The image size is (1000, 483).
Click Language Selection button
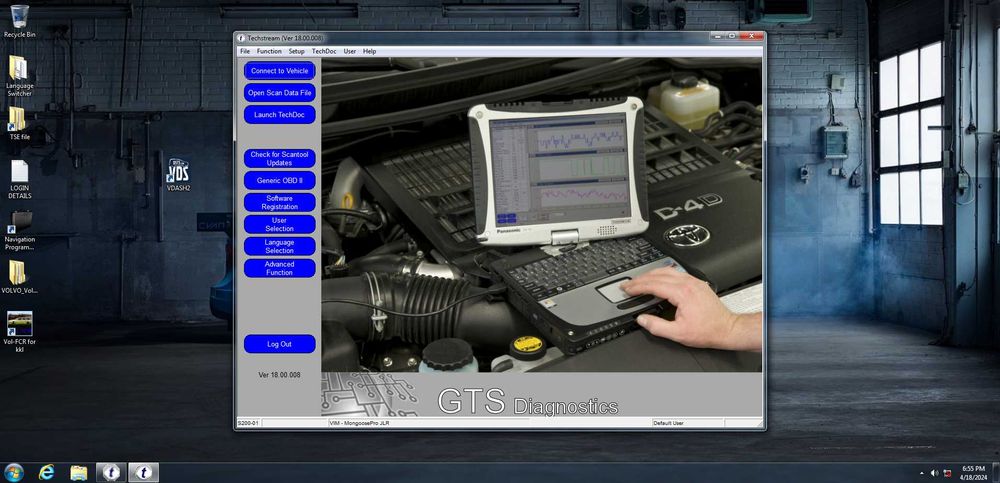[279, 246]
